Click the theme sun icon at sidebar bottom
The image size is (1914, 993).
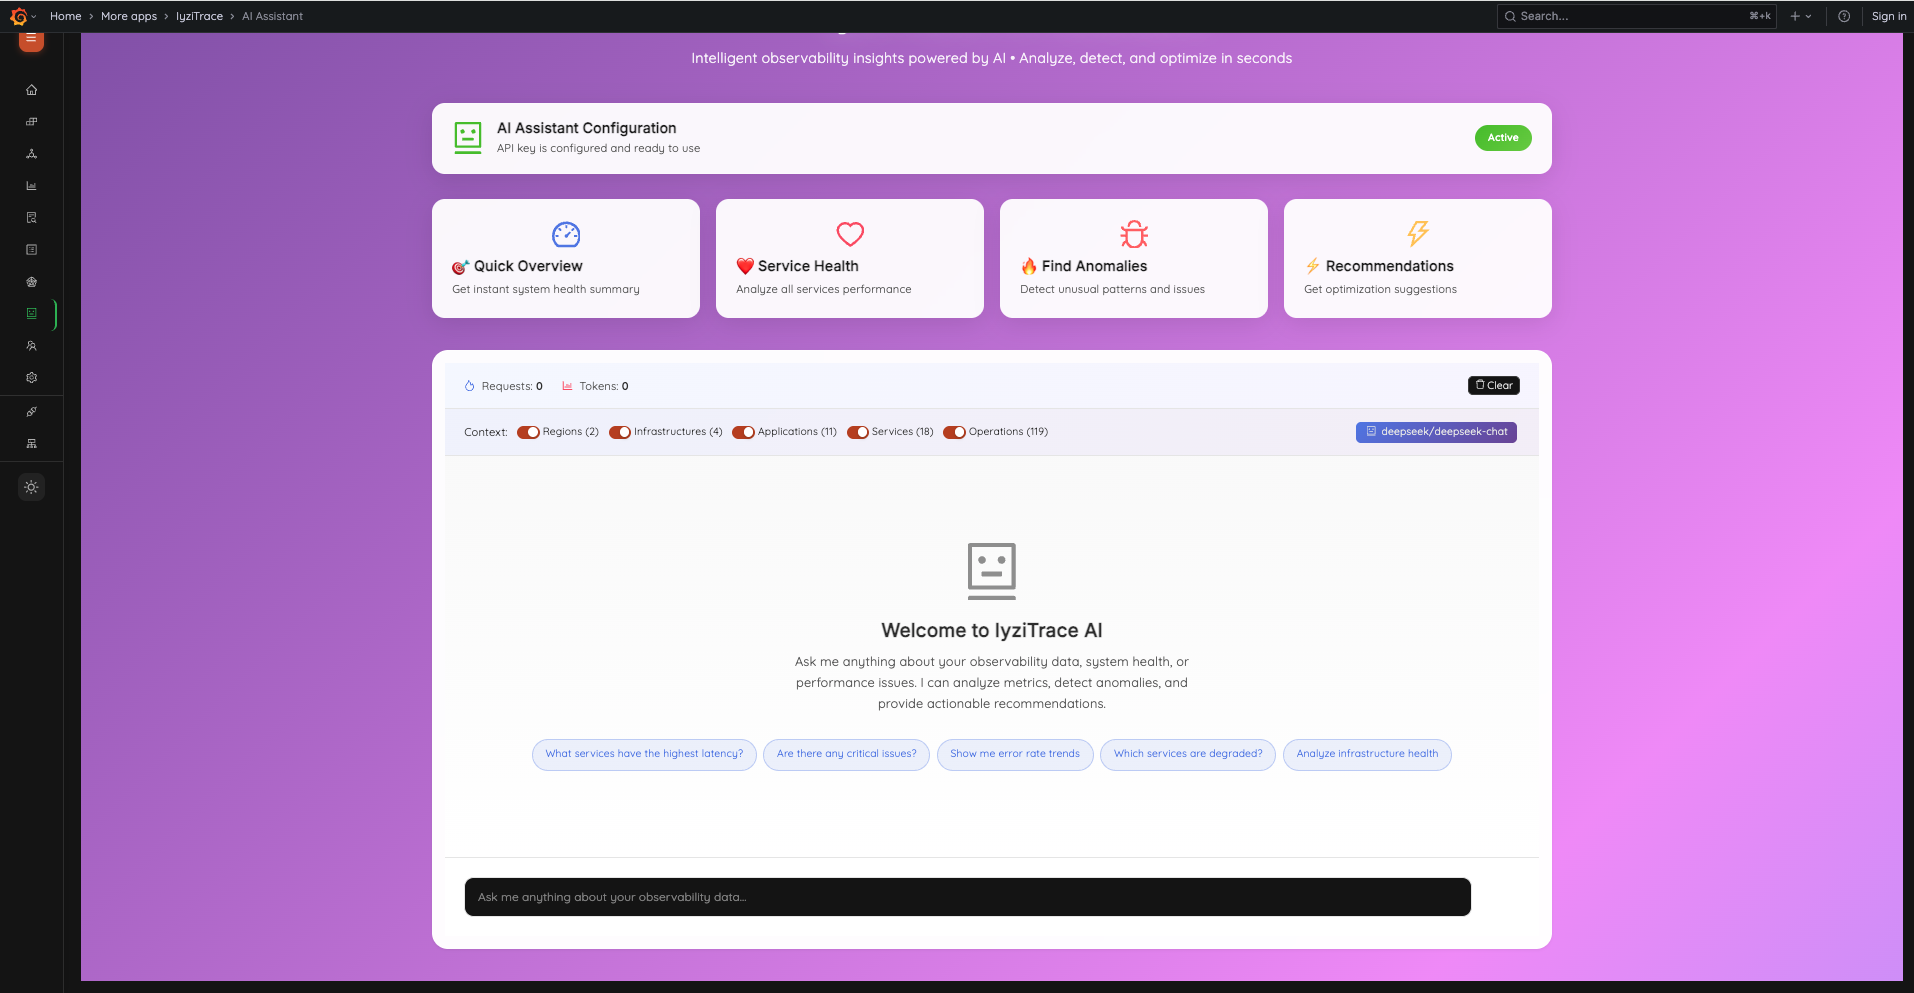tap(31, 487)
